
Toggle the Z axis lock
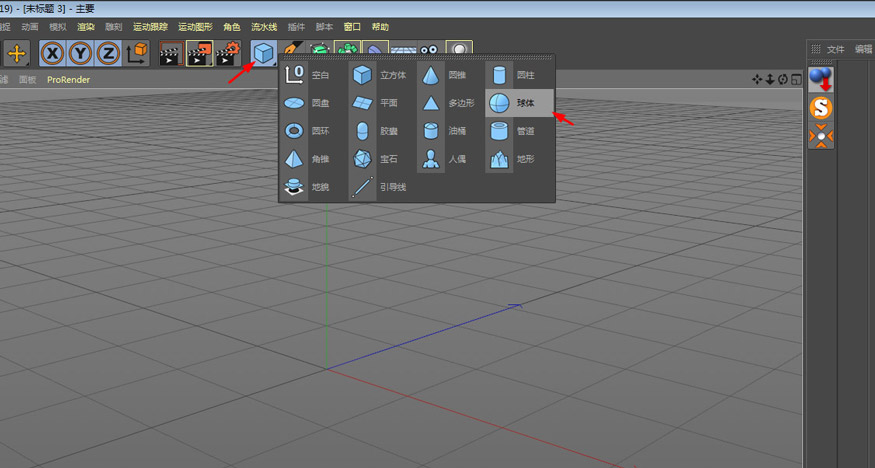tap(108, 54)
